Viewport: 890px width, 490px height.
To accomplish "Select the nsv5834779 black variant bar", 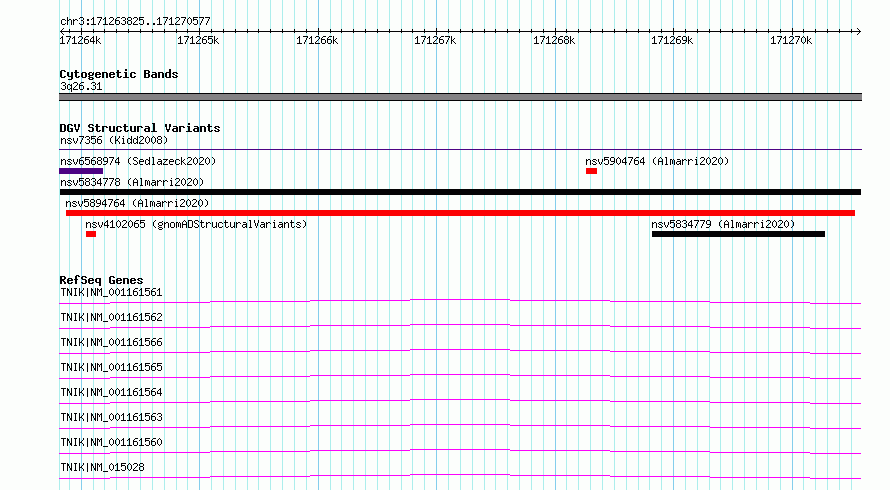I will tap(738, 234).
